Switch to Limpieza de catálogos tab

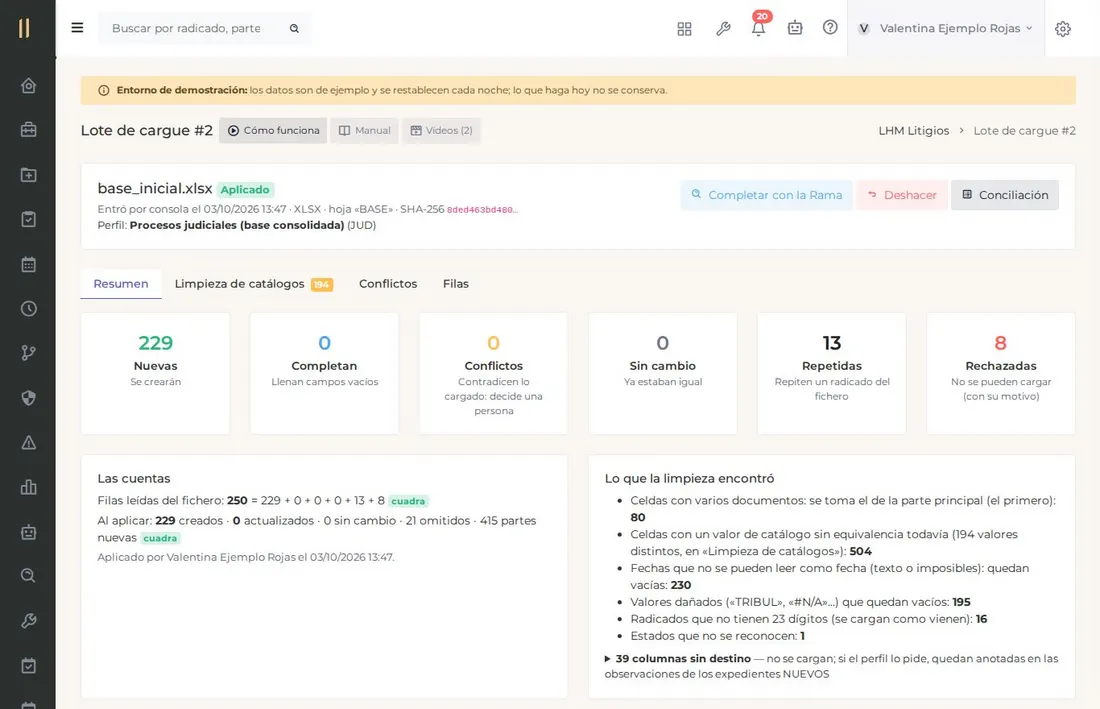point(253,283)
